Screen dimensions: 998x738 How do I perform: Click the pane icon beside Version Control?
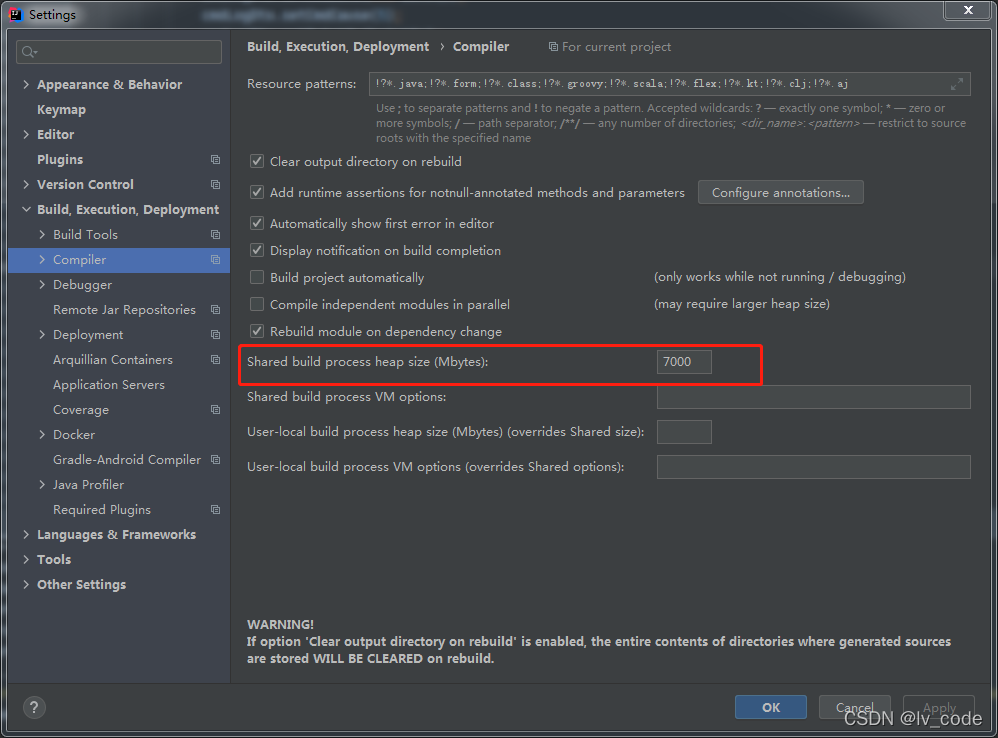(x=214, y=184)
